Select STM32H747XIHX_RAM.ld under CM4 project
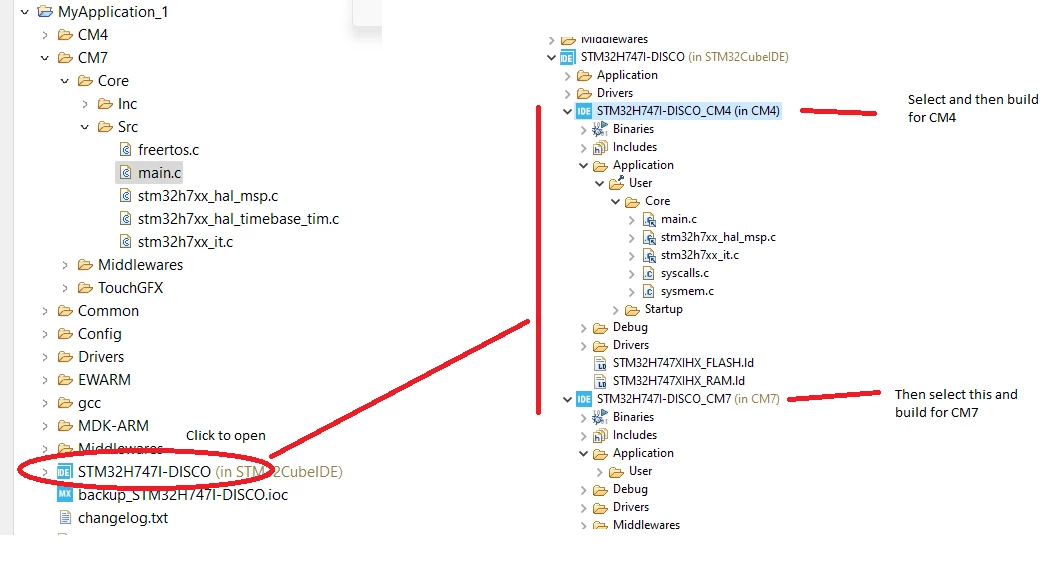This screenshot has height=563, width=1058. pyautogui.click(x=678, y=381)
